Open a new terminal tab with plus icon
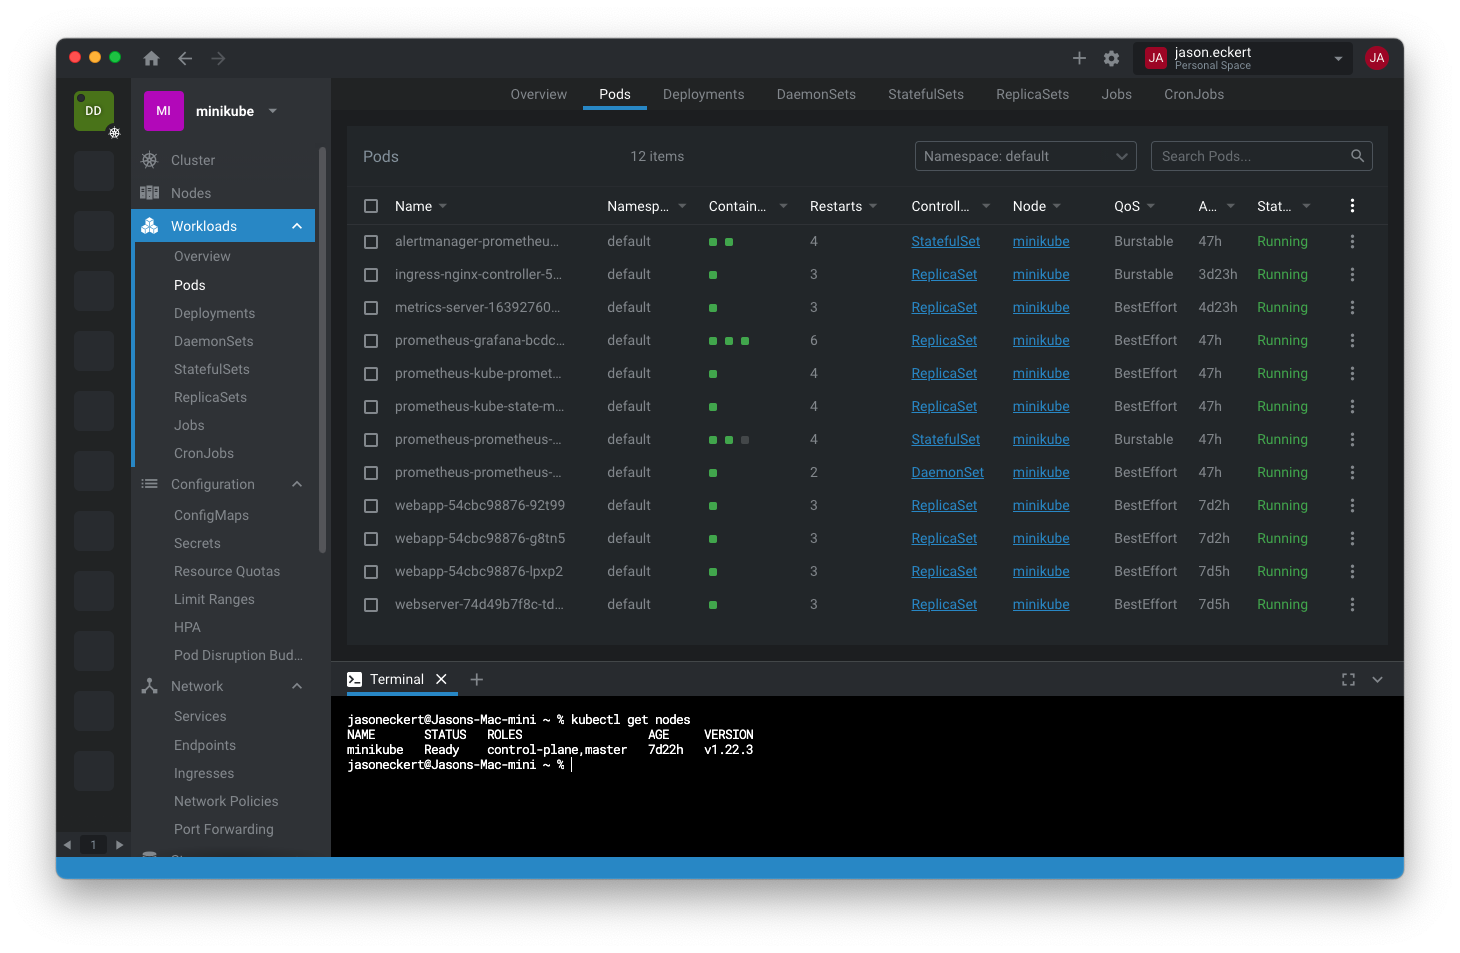The width and height of the screenshot is (1460, 953). point(477,680)
